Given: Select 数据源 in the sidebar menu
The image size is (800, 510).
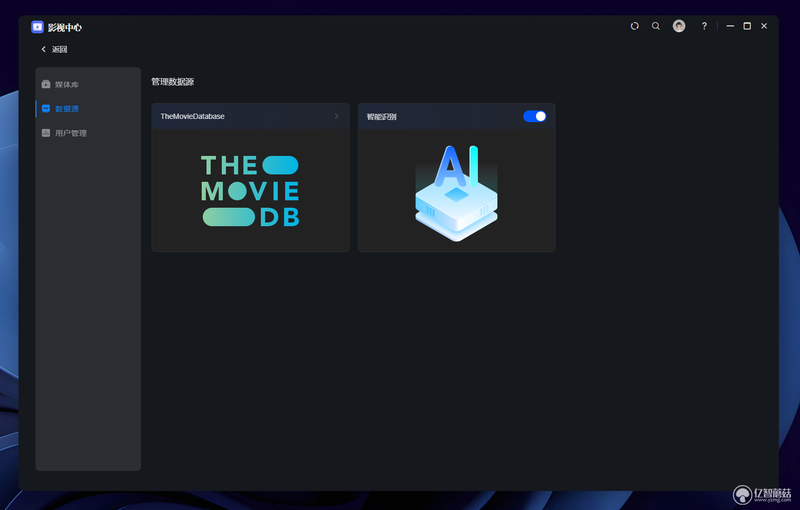Looking at the screenshot, I should (88, 109).
